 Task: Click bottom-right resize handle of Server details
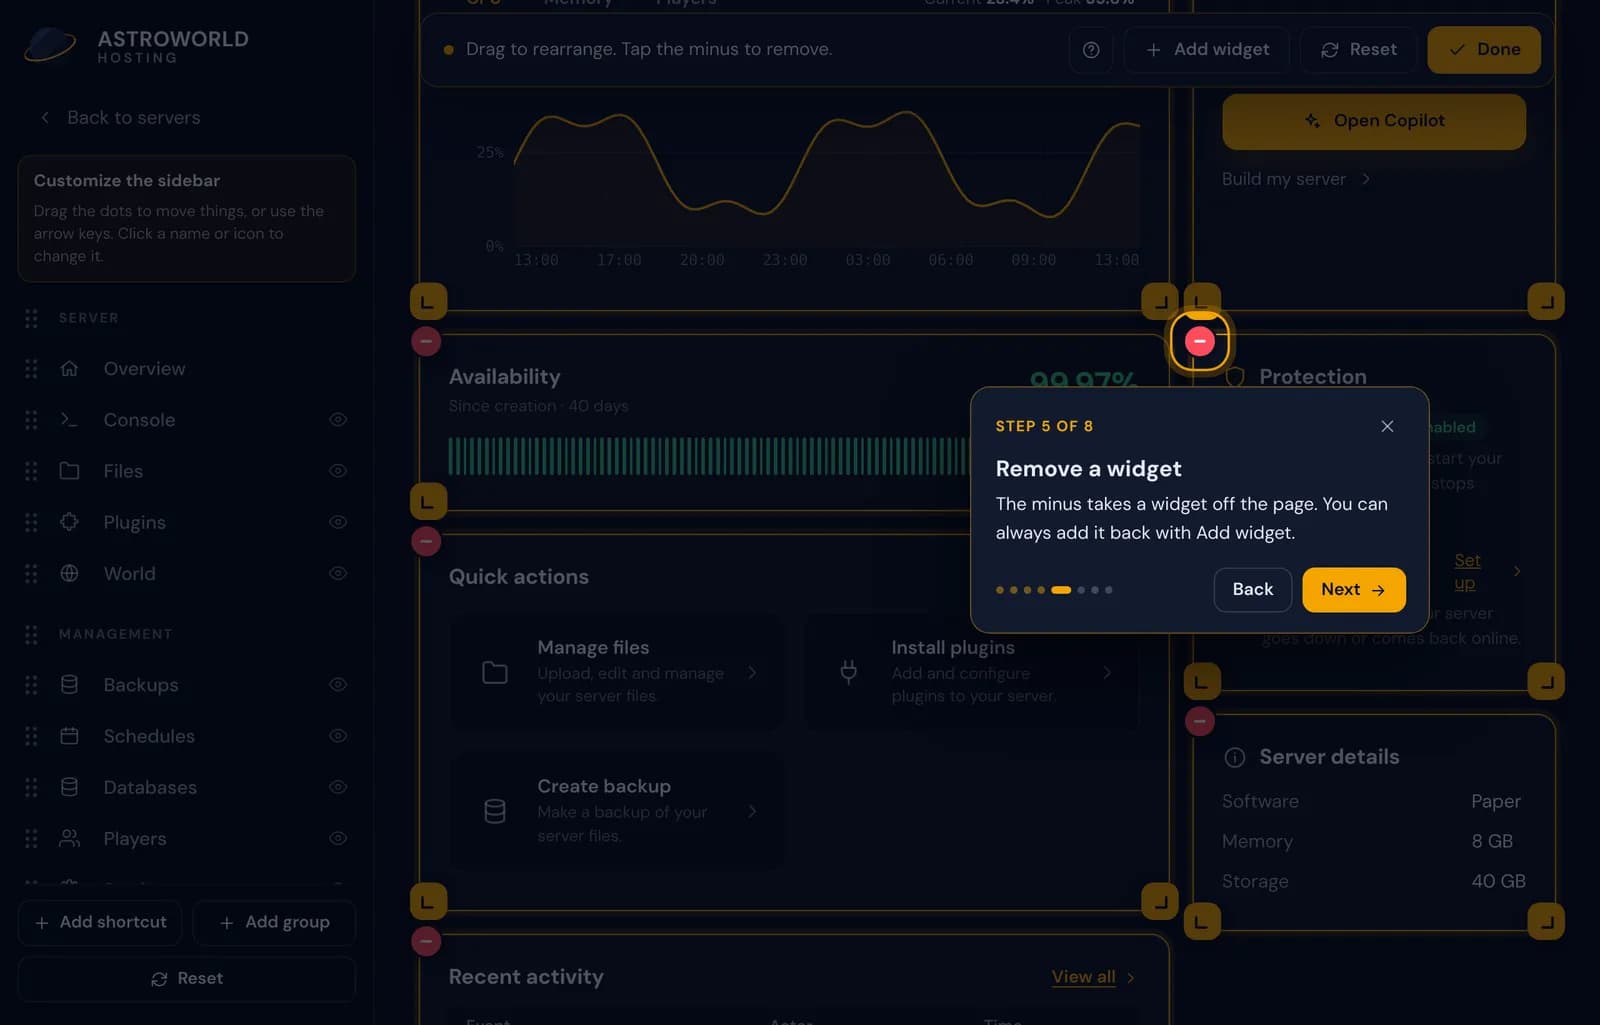(x=1546, y=921)
